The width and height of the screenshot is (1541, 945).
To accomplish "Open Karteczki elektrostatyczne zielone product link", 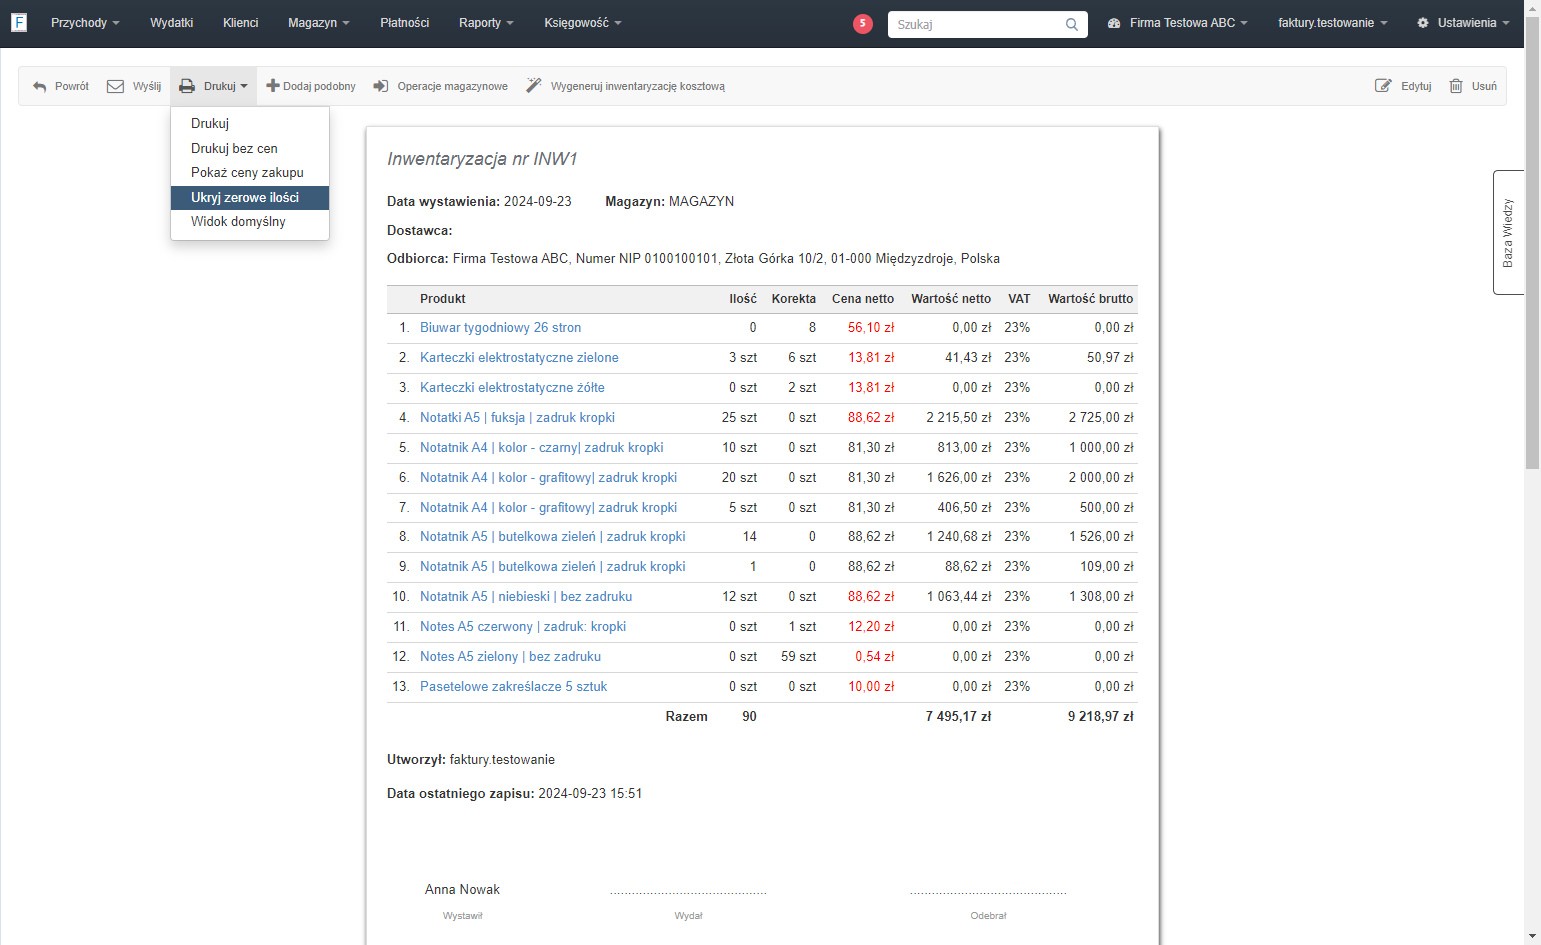I will coord(519,358).
